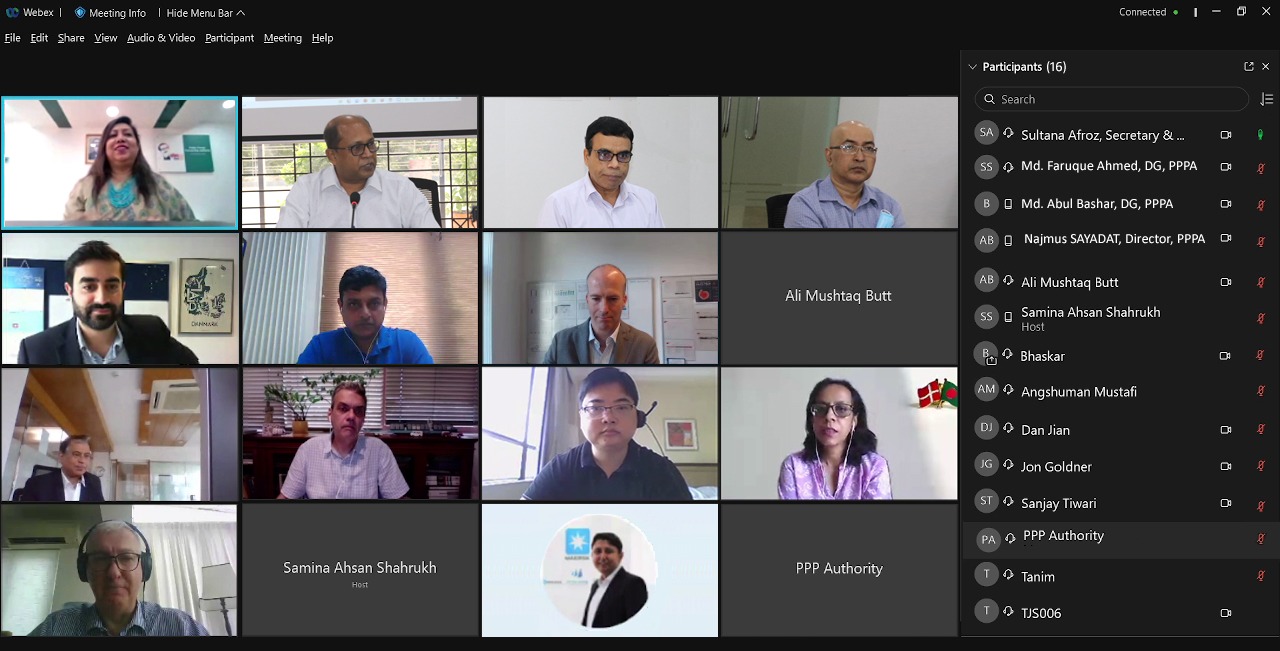Click the participant Search field
The height and width of the screenshot is (651, 1280).
click(1111, 99)
